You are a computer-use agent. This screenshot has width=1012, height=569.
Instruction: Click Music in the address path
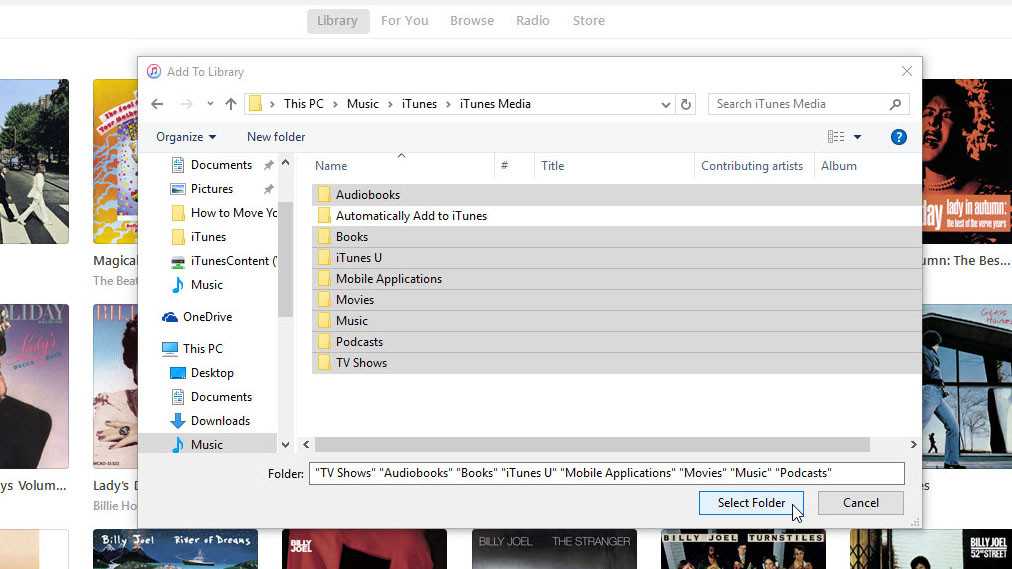[x=363, y=104]
